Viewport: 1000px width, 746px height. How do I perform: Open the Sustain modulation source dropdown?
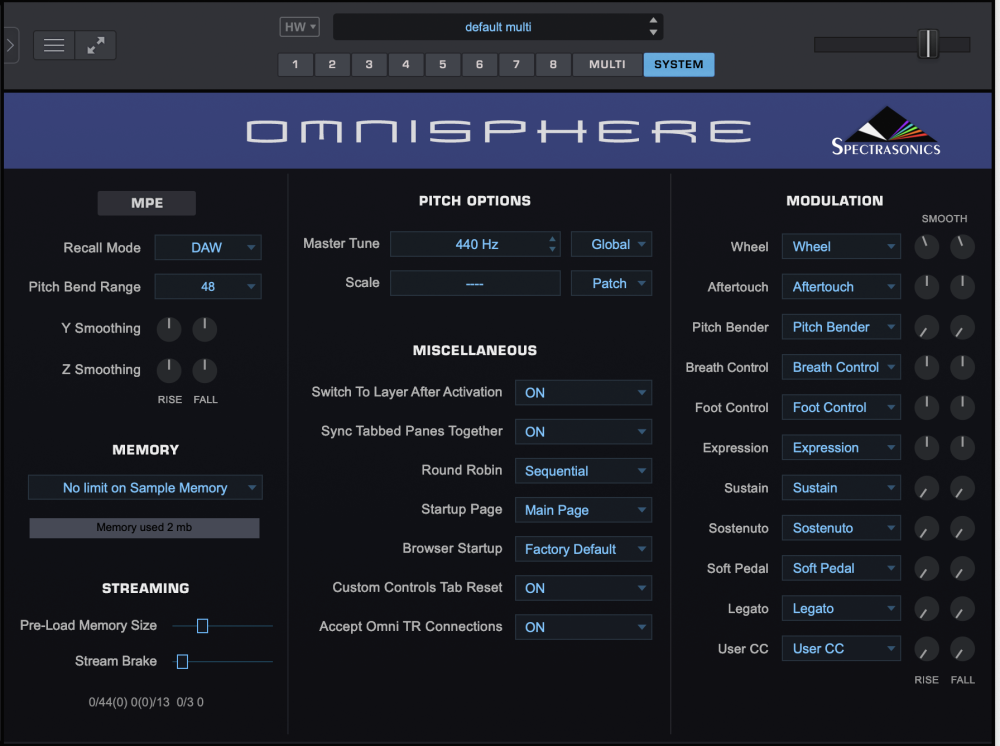coord(841,488)
